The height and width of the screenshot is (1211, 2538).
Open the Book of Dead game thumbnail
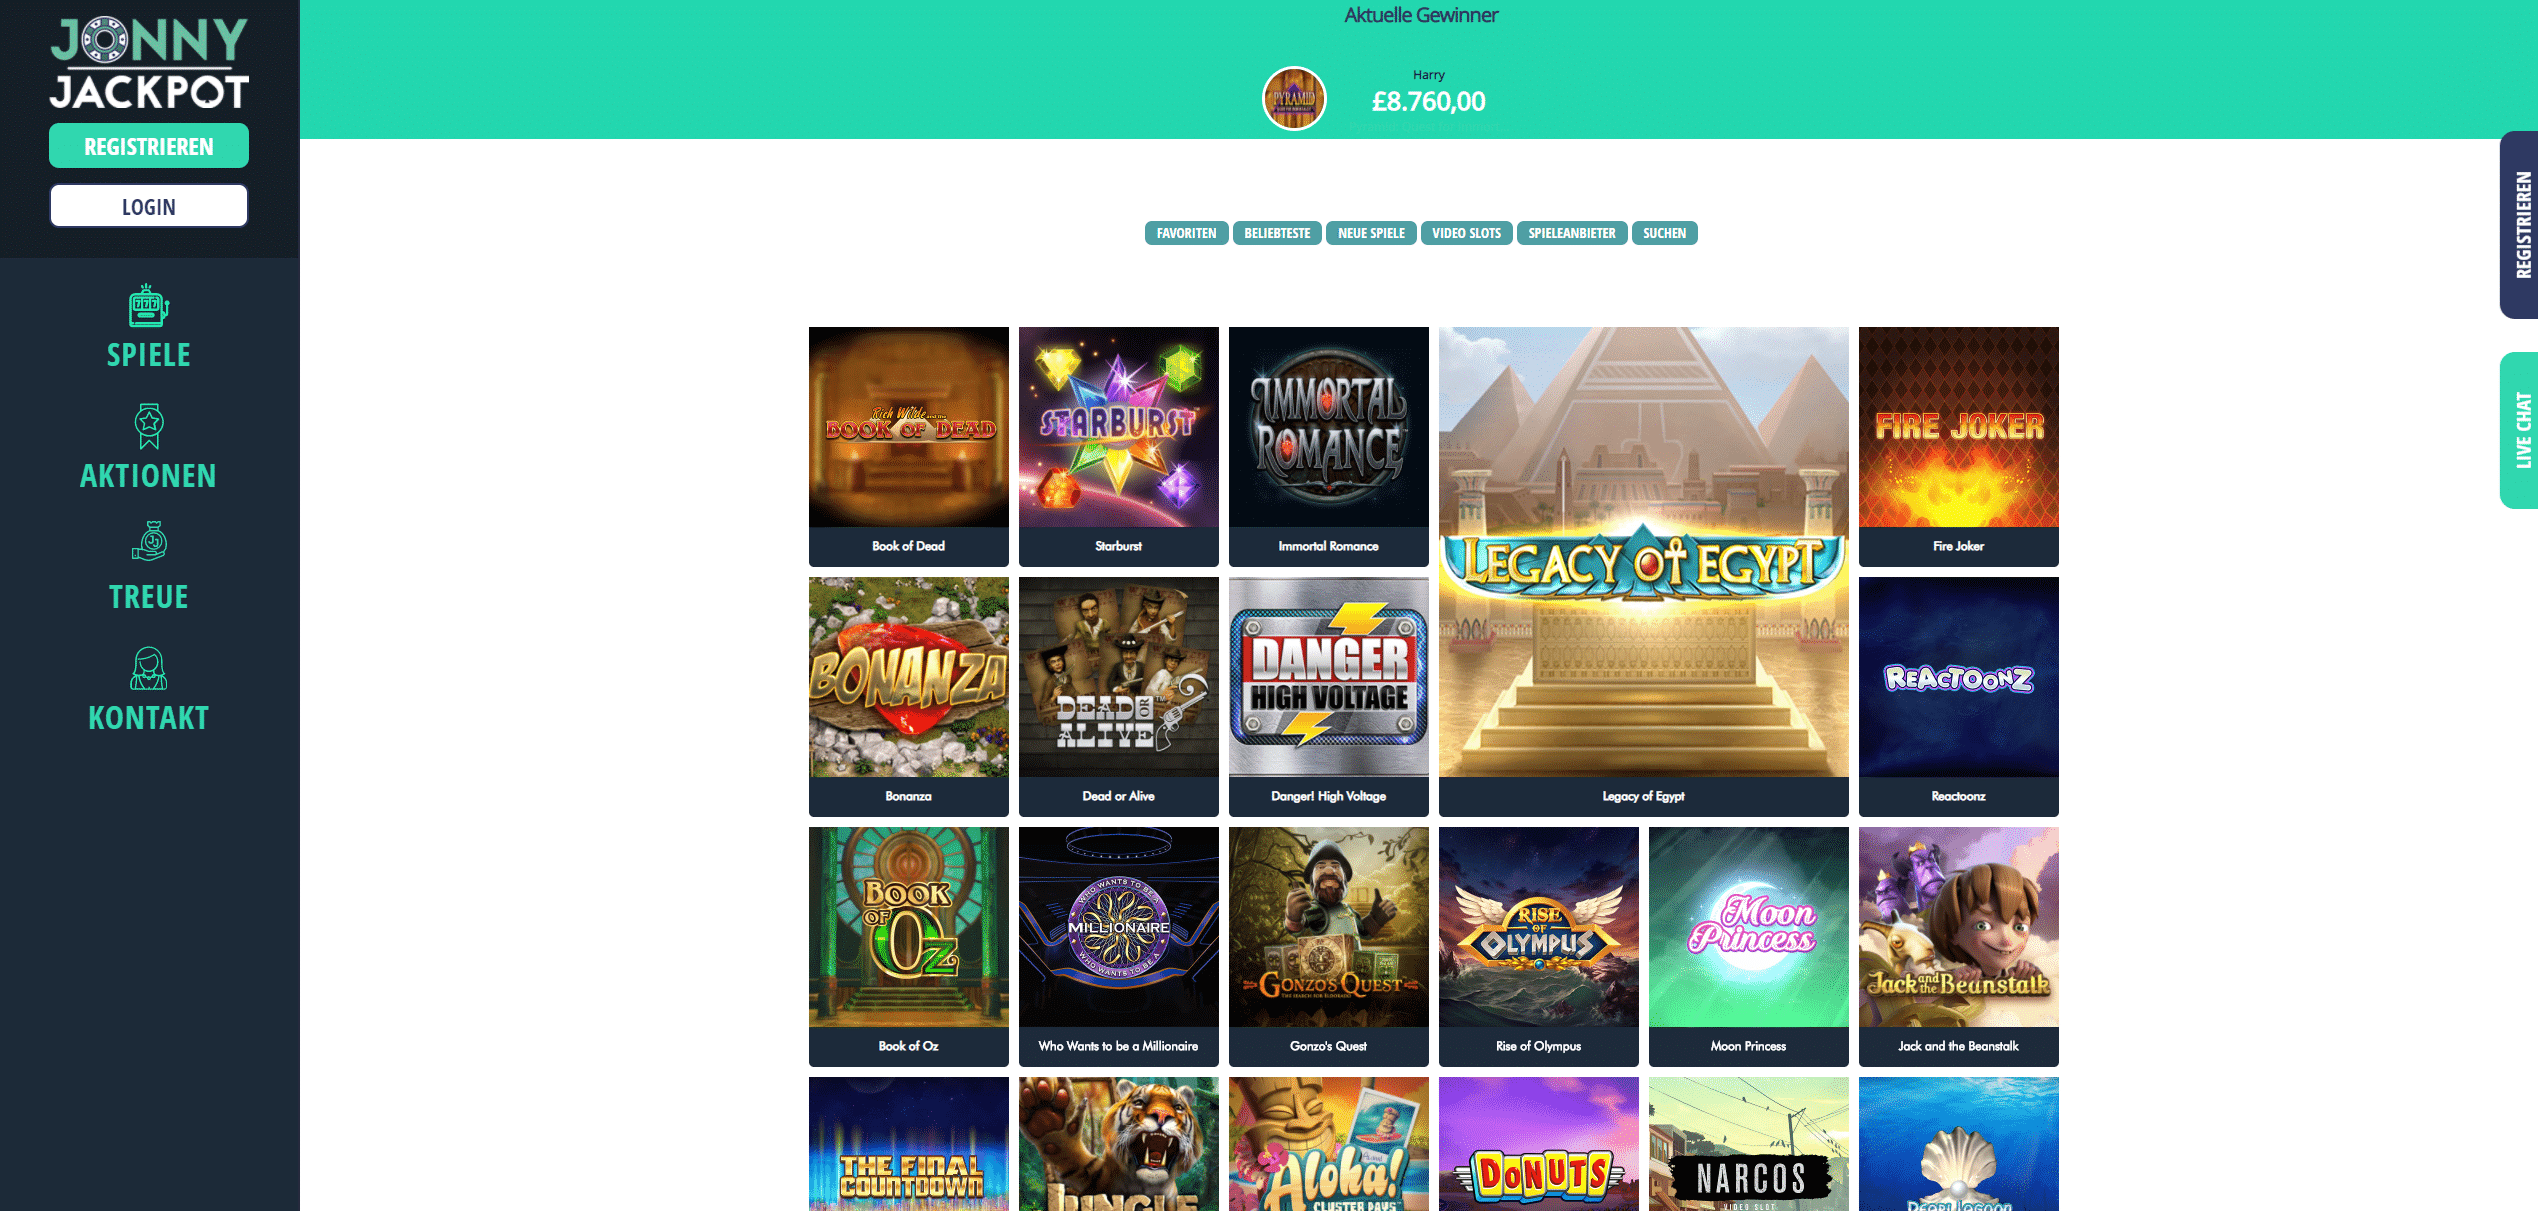[909, 446]
